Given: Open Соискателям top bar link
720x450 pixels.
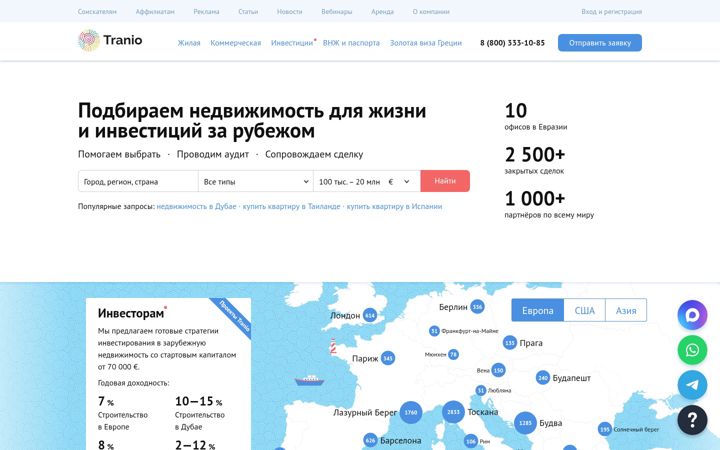Looking at the screenshot, I should [97, 11].
